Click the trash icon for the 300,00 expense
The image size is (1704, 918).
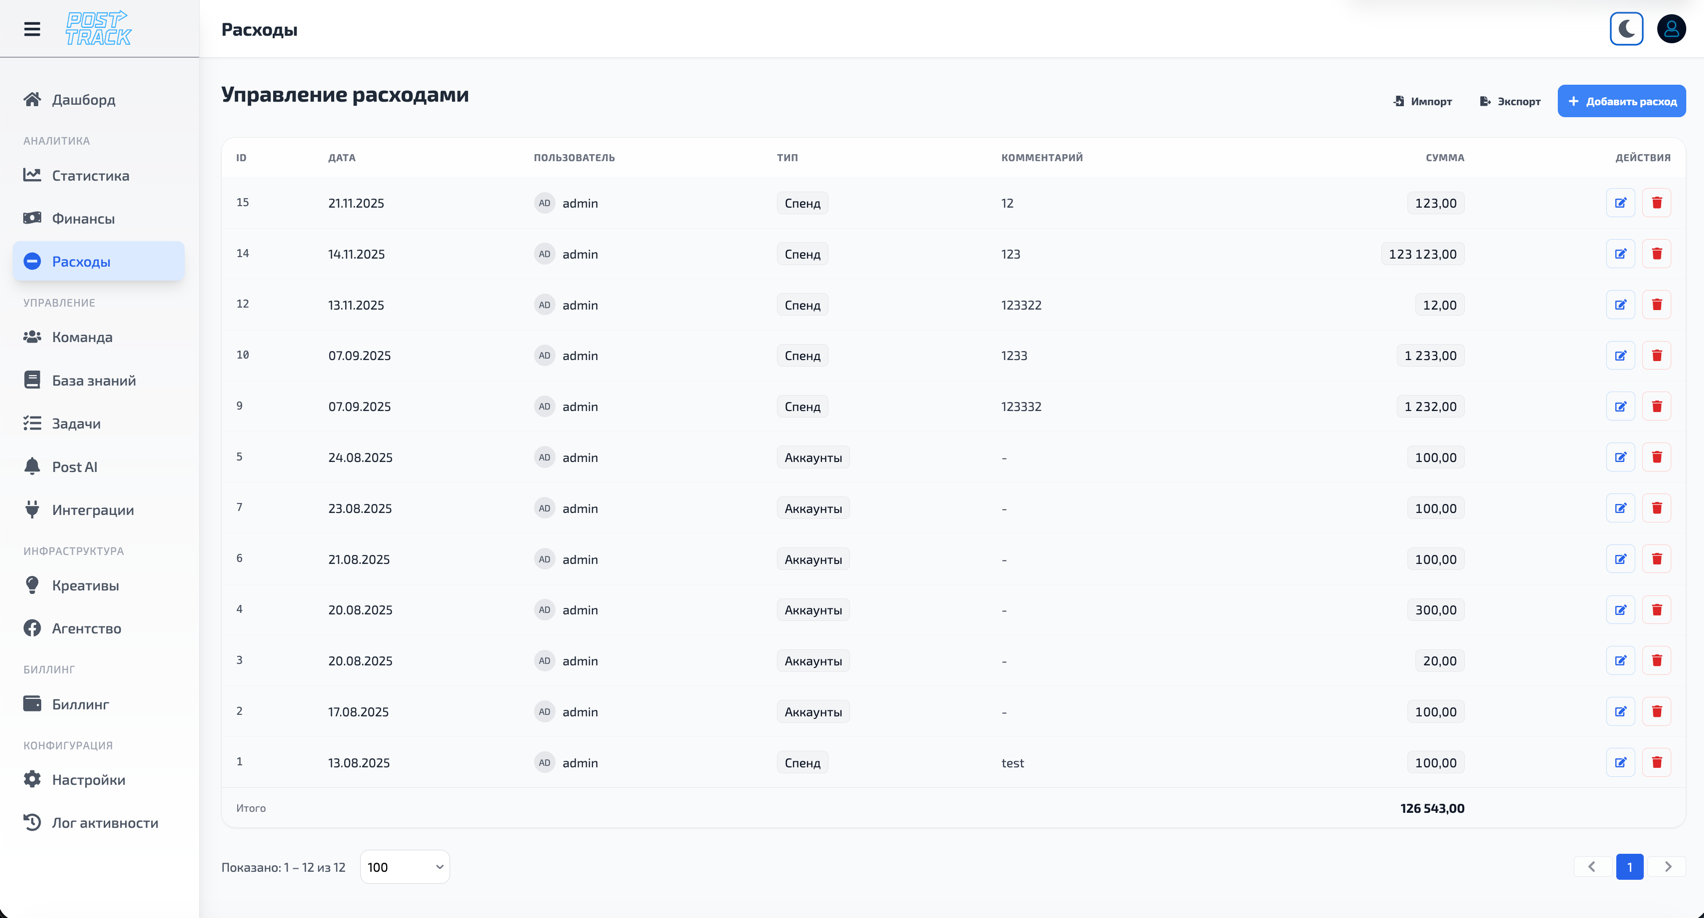[x=1656, y=610]
